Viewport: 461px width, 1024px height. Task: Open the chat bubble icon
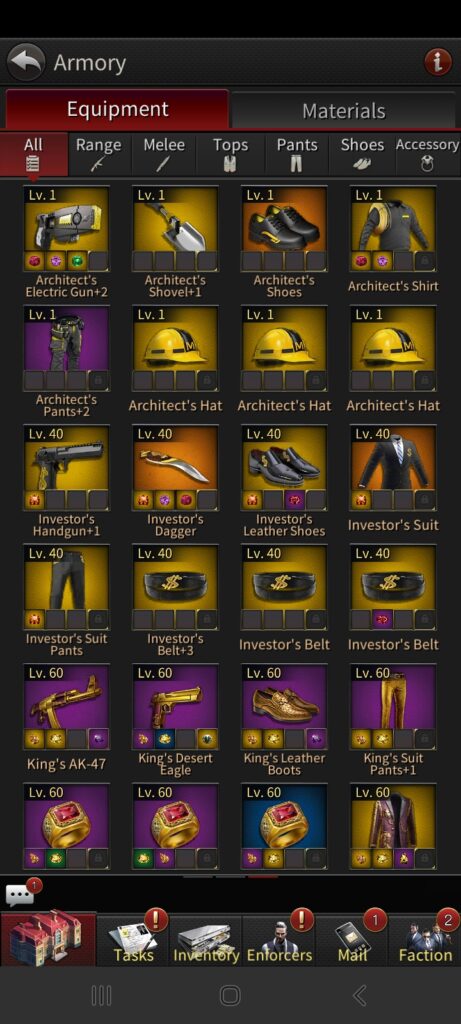pyautogui.click(x=22, y=893)
